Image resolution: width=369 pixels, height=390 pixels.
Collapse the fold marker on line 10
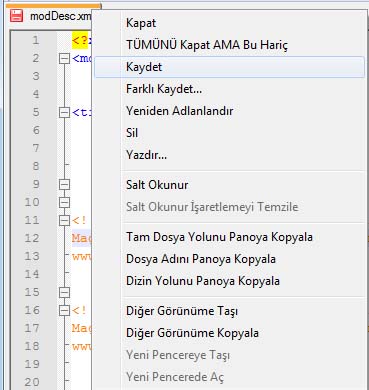coord(64,202)
